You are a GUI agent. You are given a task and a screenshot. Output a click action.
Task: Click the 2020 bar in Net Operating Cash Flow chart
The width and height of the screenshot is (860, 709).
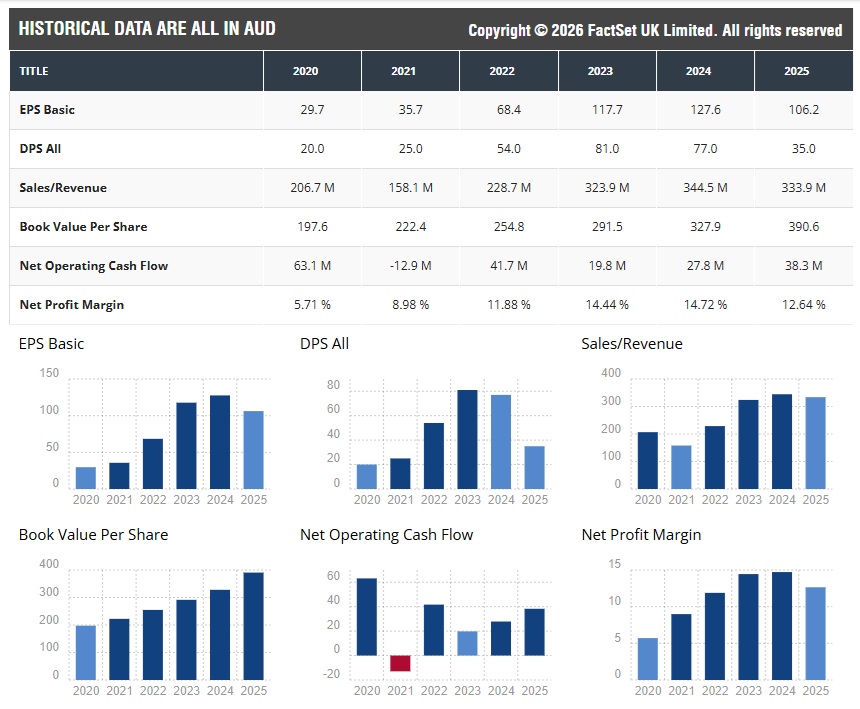pos(367,617)
